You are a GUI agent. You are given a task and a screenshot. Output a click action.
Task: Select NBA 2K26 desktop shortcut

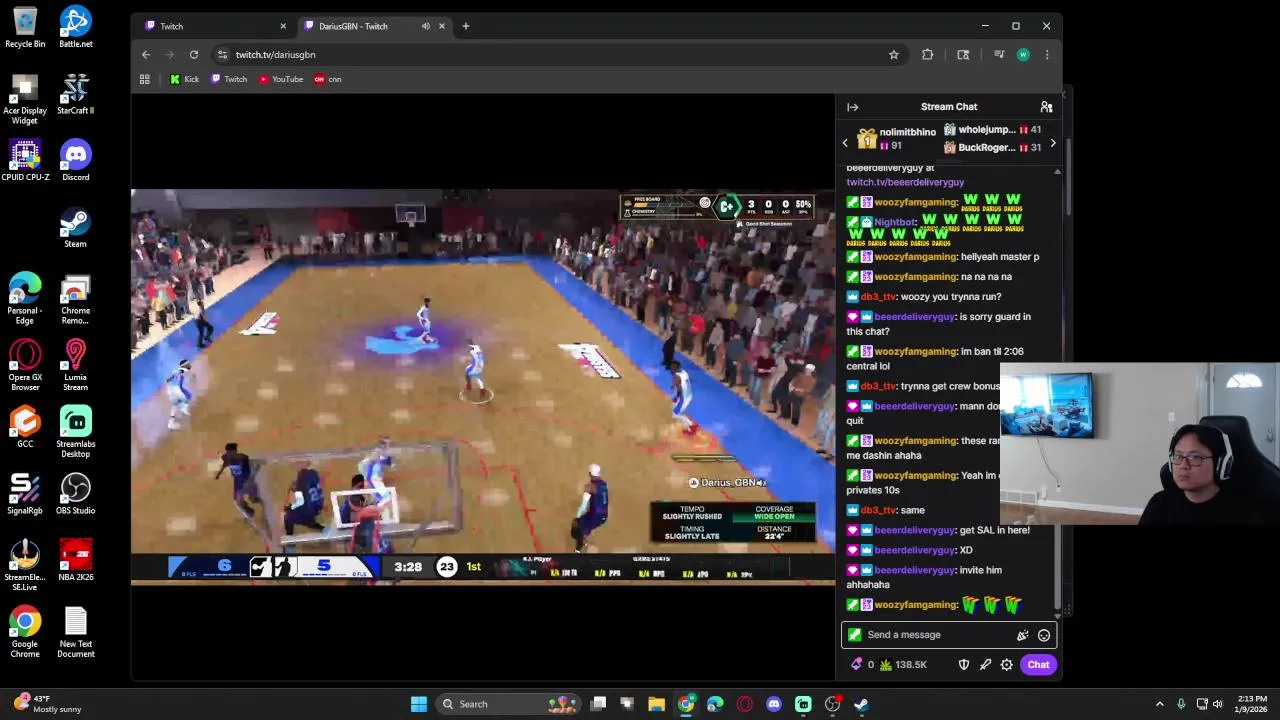point(76,561)
